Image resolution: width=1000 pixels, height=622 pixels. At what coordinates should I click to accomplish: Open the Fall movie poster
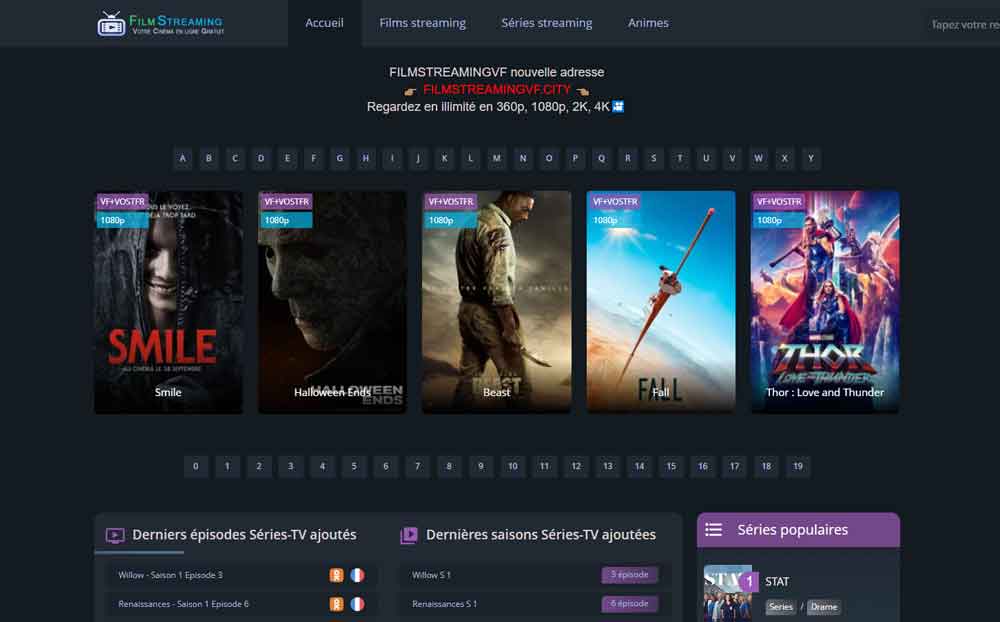(661, 302)
